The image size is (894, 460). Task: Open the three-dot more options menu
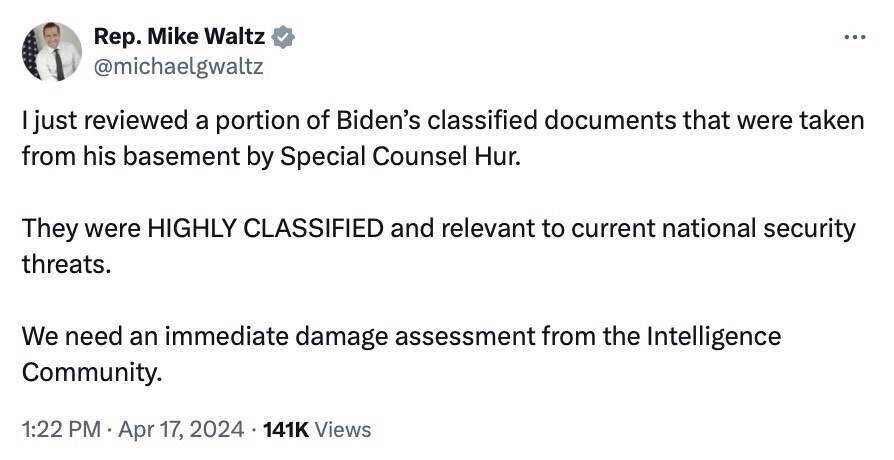point(854,38)
